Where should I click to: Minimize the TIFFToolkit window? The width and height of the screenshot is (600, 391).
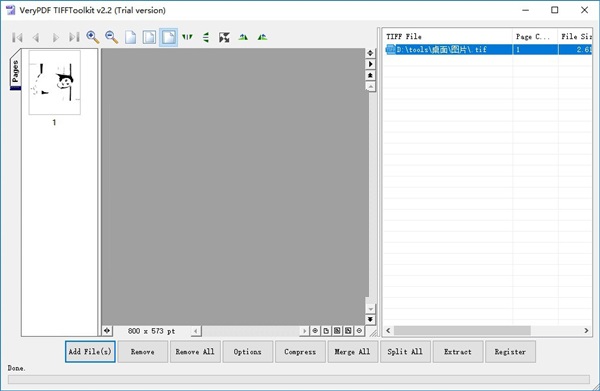tap(525, 10)
